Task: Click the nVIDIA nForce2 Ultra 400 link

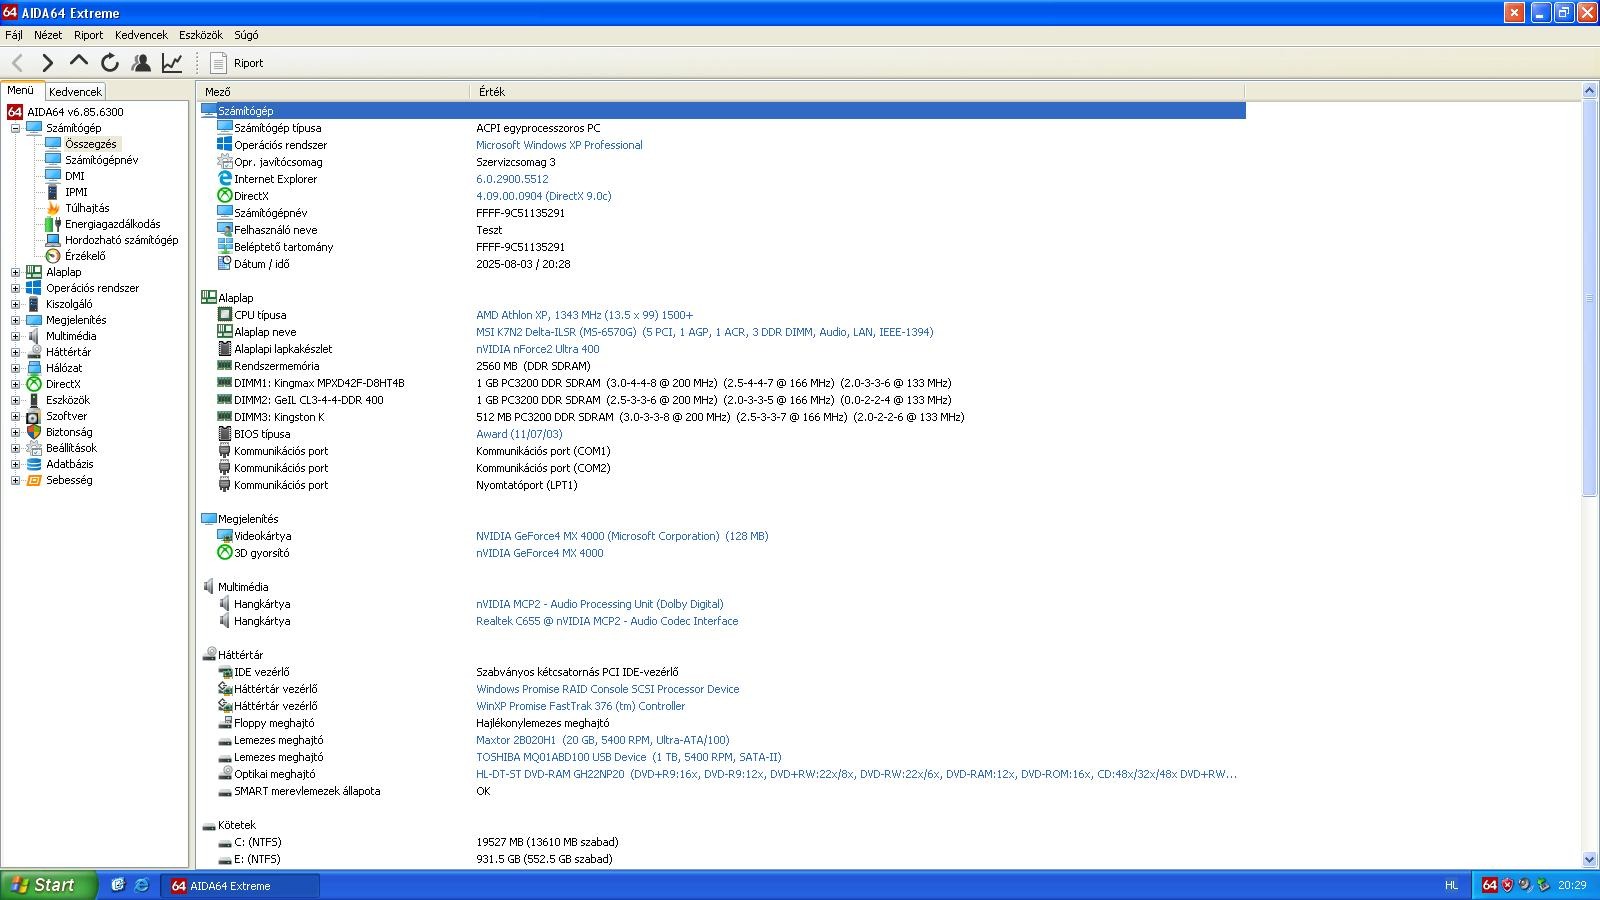Action: (538, 349)
